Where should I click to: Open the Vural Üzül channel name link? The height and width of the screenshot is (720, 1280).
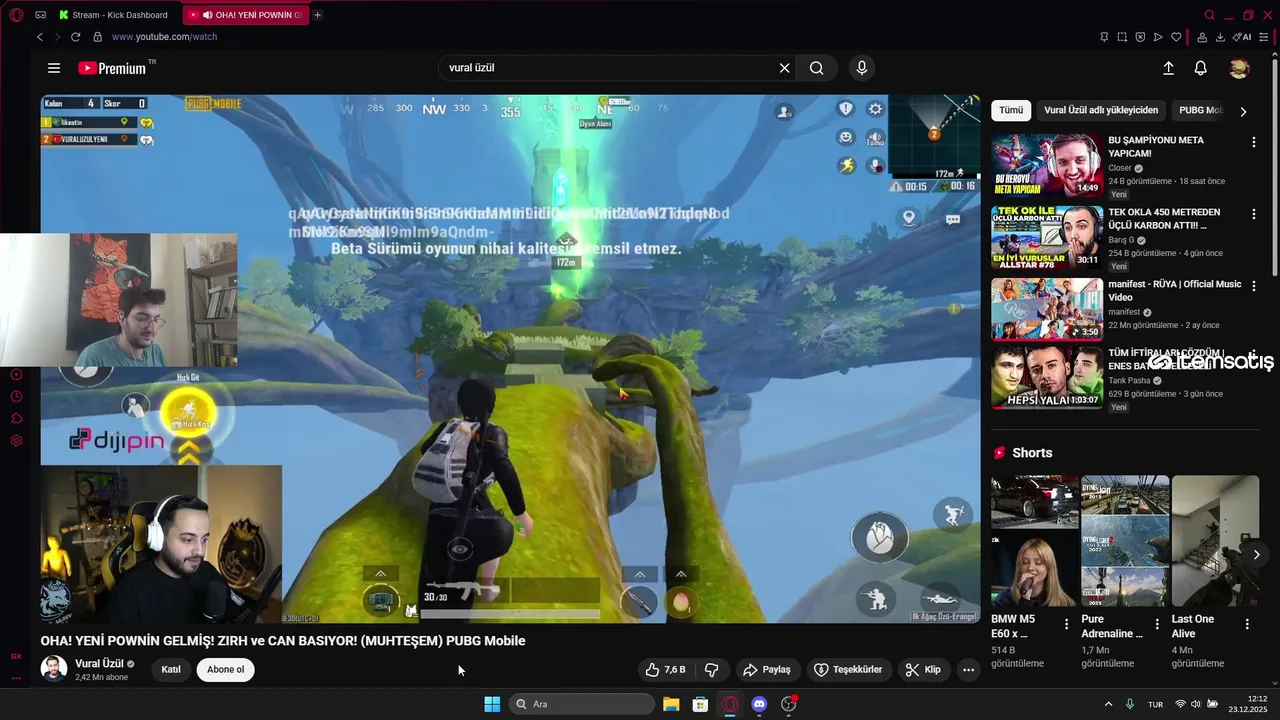pos(99,663)
